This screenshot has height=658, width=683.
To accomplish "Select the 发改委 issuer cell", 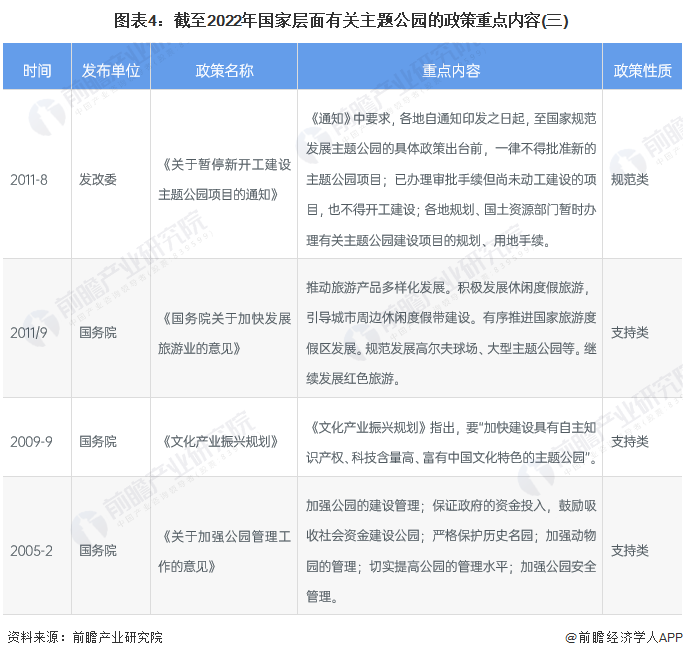I will pyautogui.click(x=98, y=179).
